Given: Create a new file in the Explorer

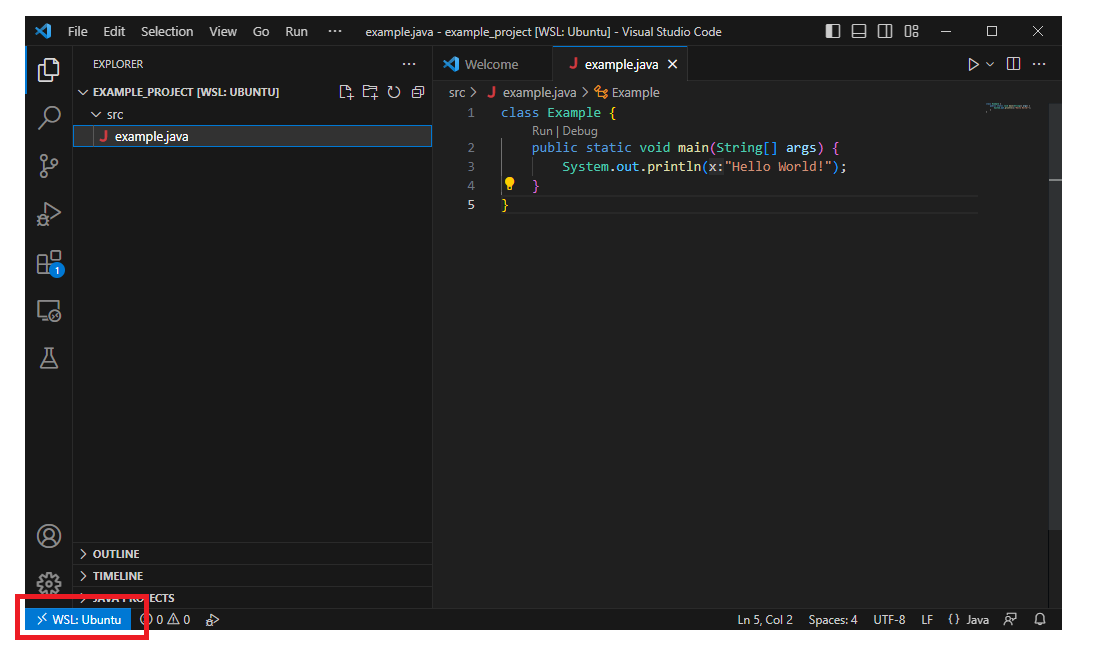Looking at the screenshot, I should pos(346,91).
